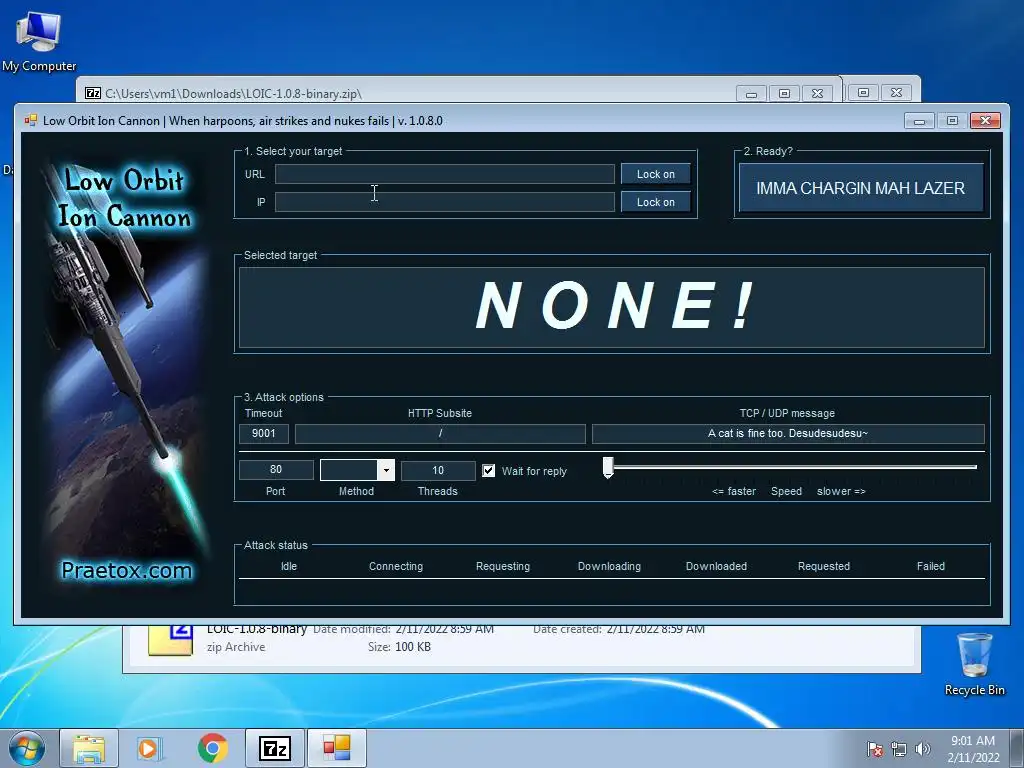The width and height of the screenshot is (1024, 768).
Task: Maximize the 7-Zip window
Action: point(784,93)
